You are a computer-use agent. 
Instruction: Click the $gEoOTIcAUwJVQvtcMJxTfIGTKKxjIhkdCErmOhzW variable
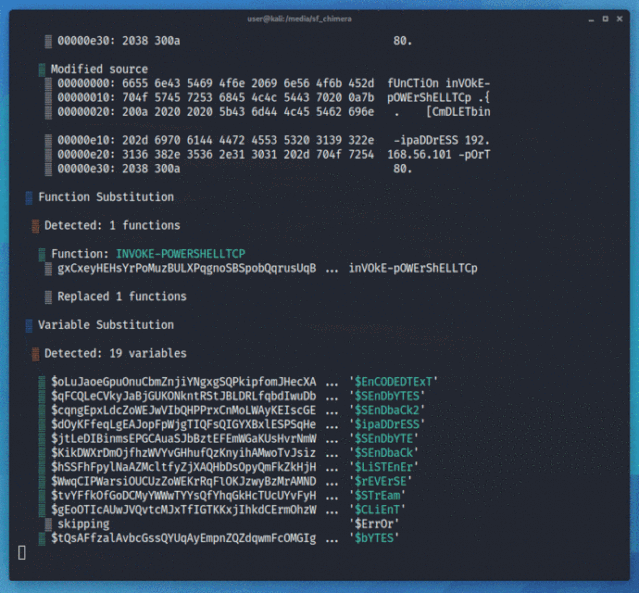click(x=183, y=510)
